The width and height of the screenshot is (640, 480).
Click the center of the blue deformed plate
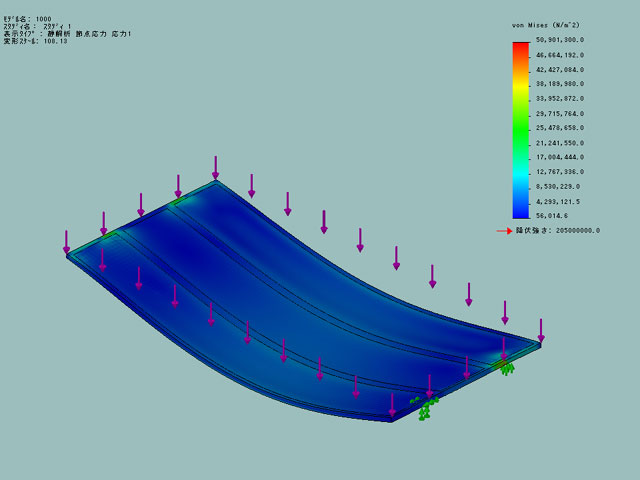coord(300,290)
